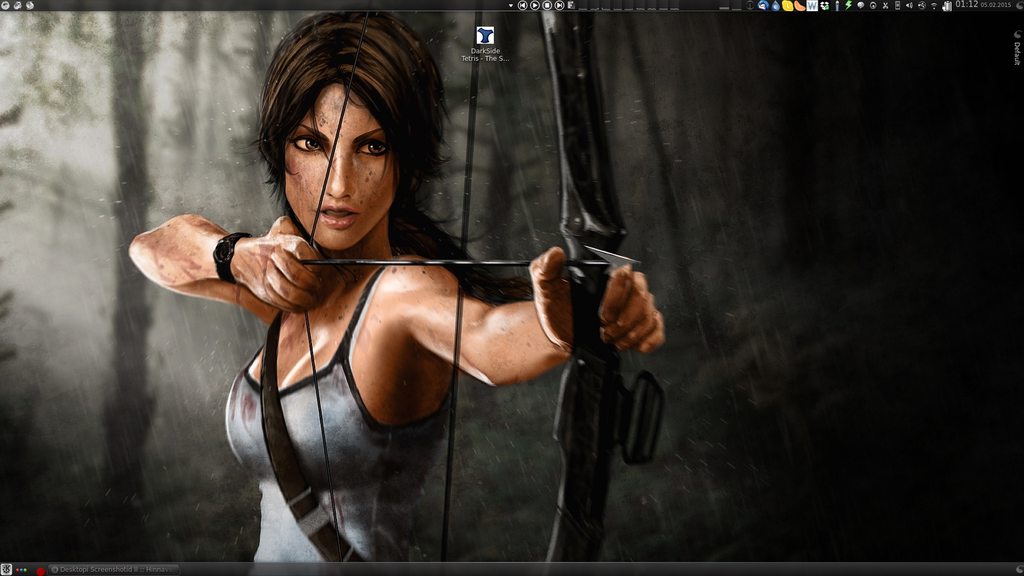
Task: Open the K application launcher menu
Action: tap(7, 569)
